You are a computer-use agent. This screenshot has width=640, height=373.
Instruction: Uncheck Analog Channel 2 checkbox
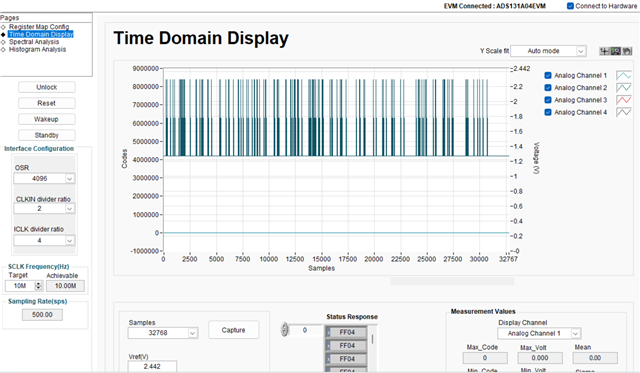pyautogui.click(x=548, y=88)
